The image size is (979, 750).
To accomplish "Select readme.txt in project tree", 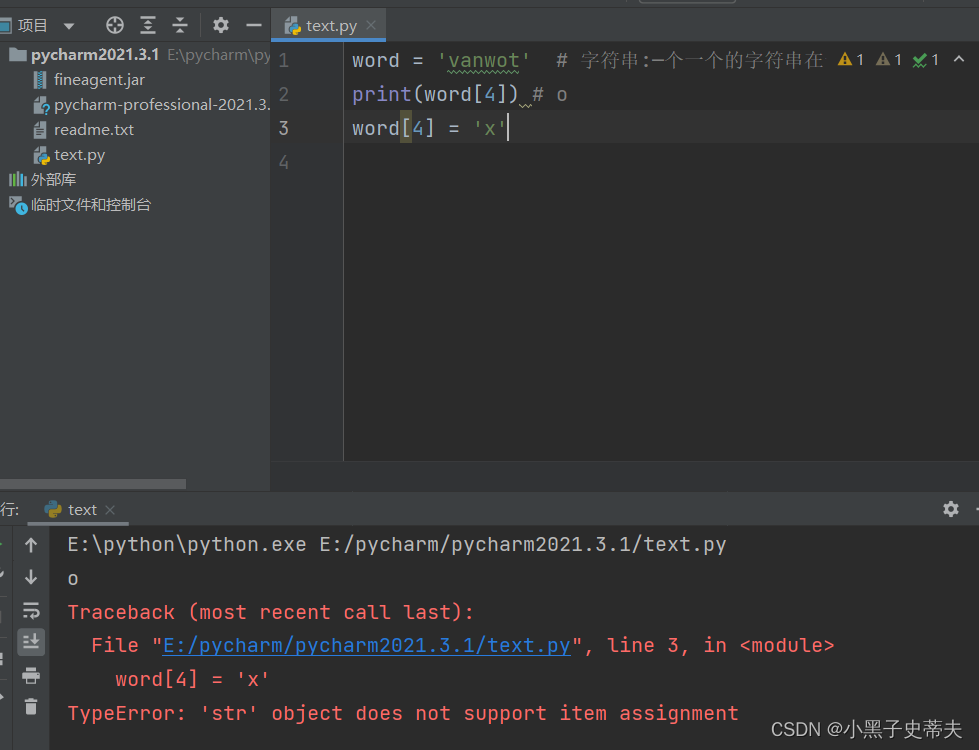I will pos(94,130).
